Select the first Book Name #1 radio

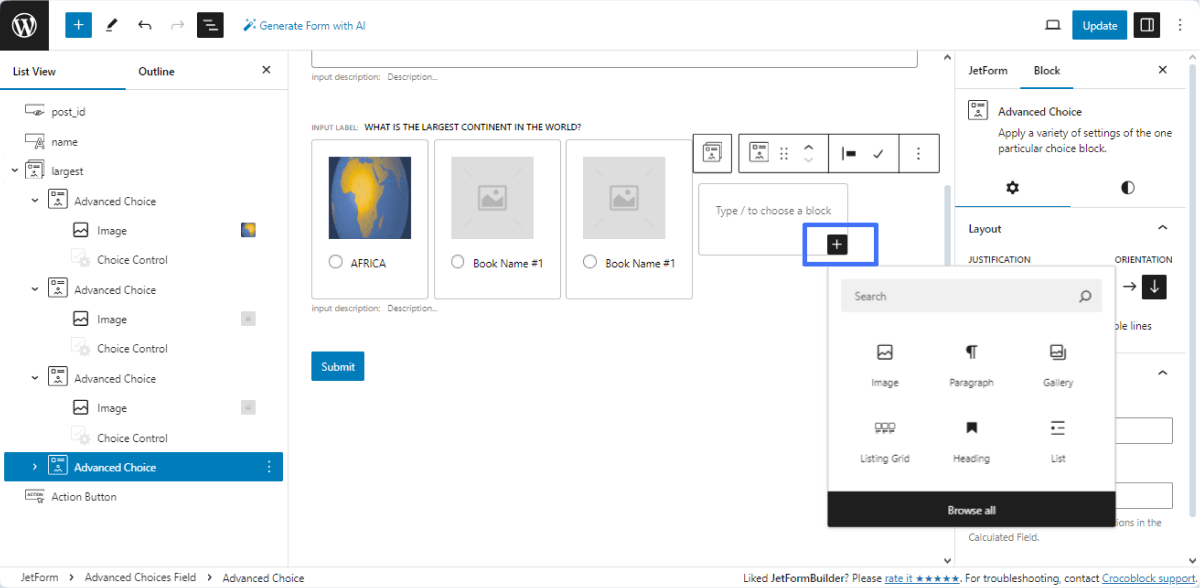coord(458,262)
